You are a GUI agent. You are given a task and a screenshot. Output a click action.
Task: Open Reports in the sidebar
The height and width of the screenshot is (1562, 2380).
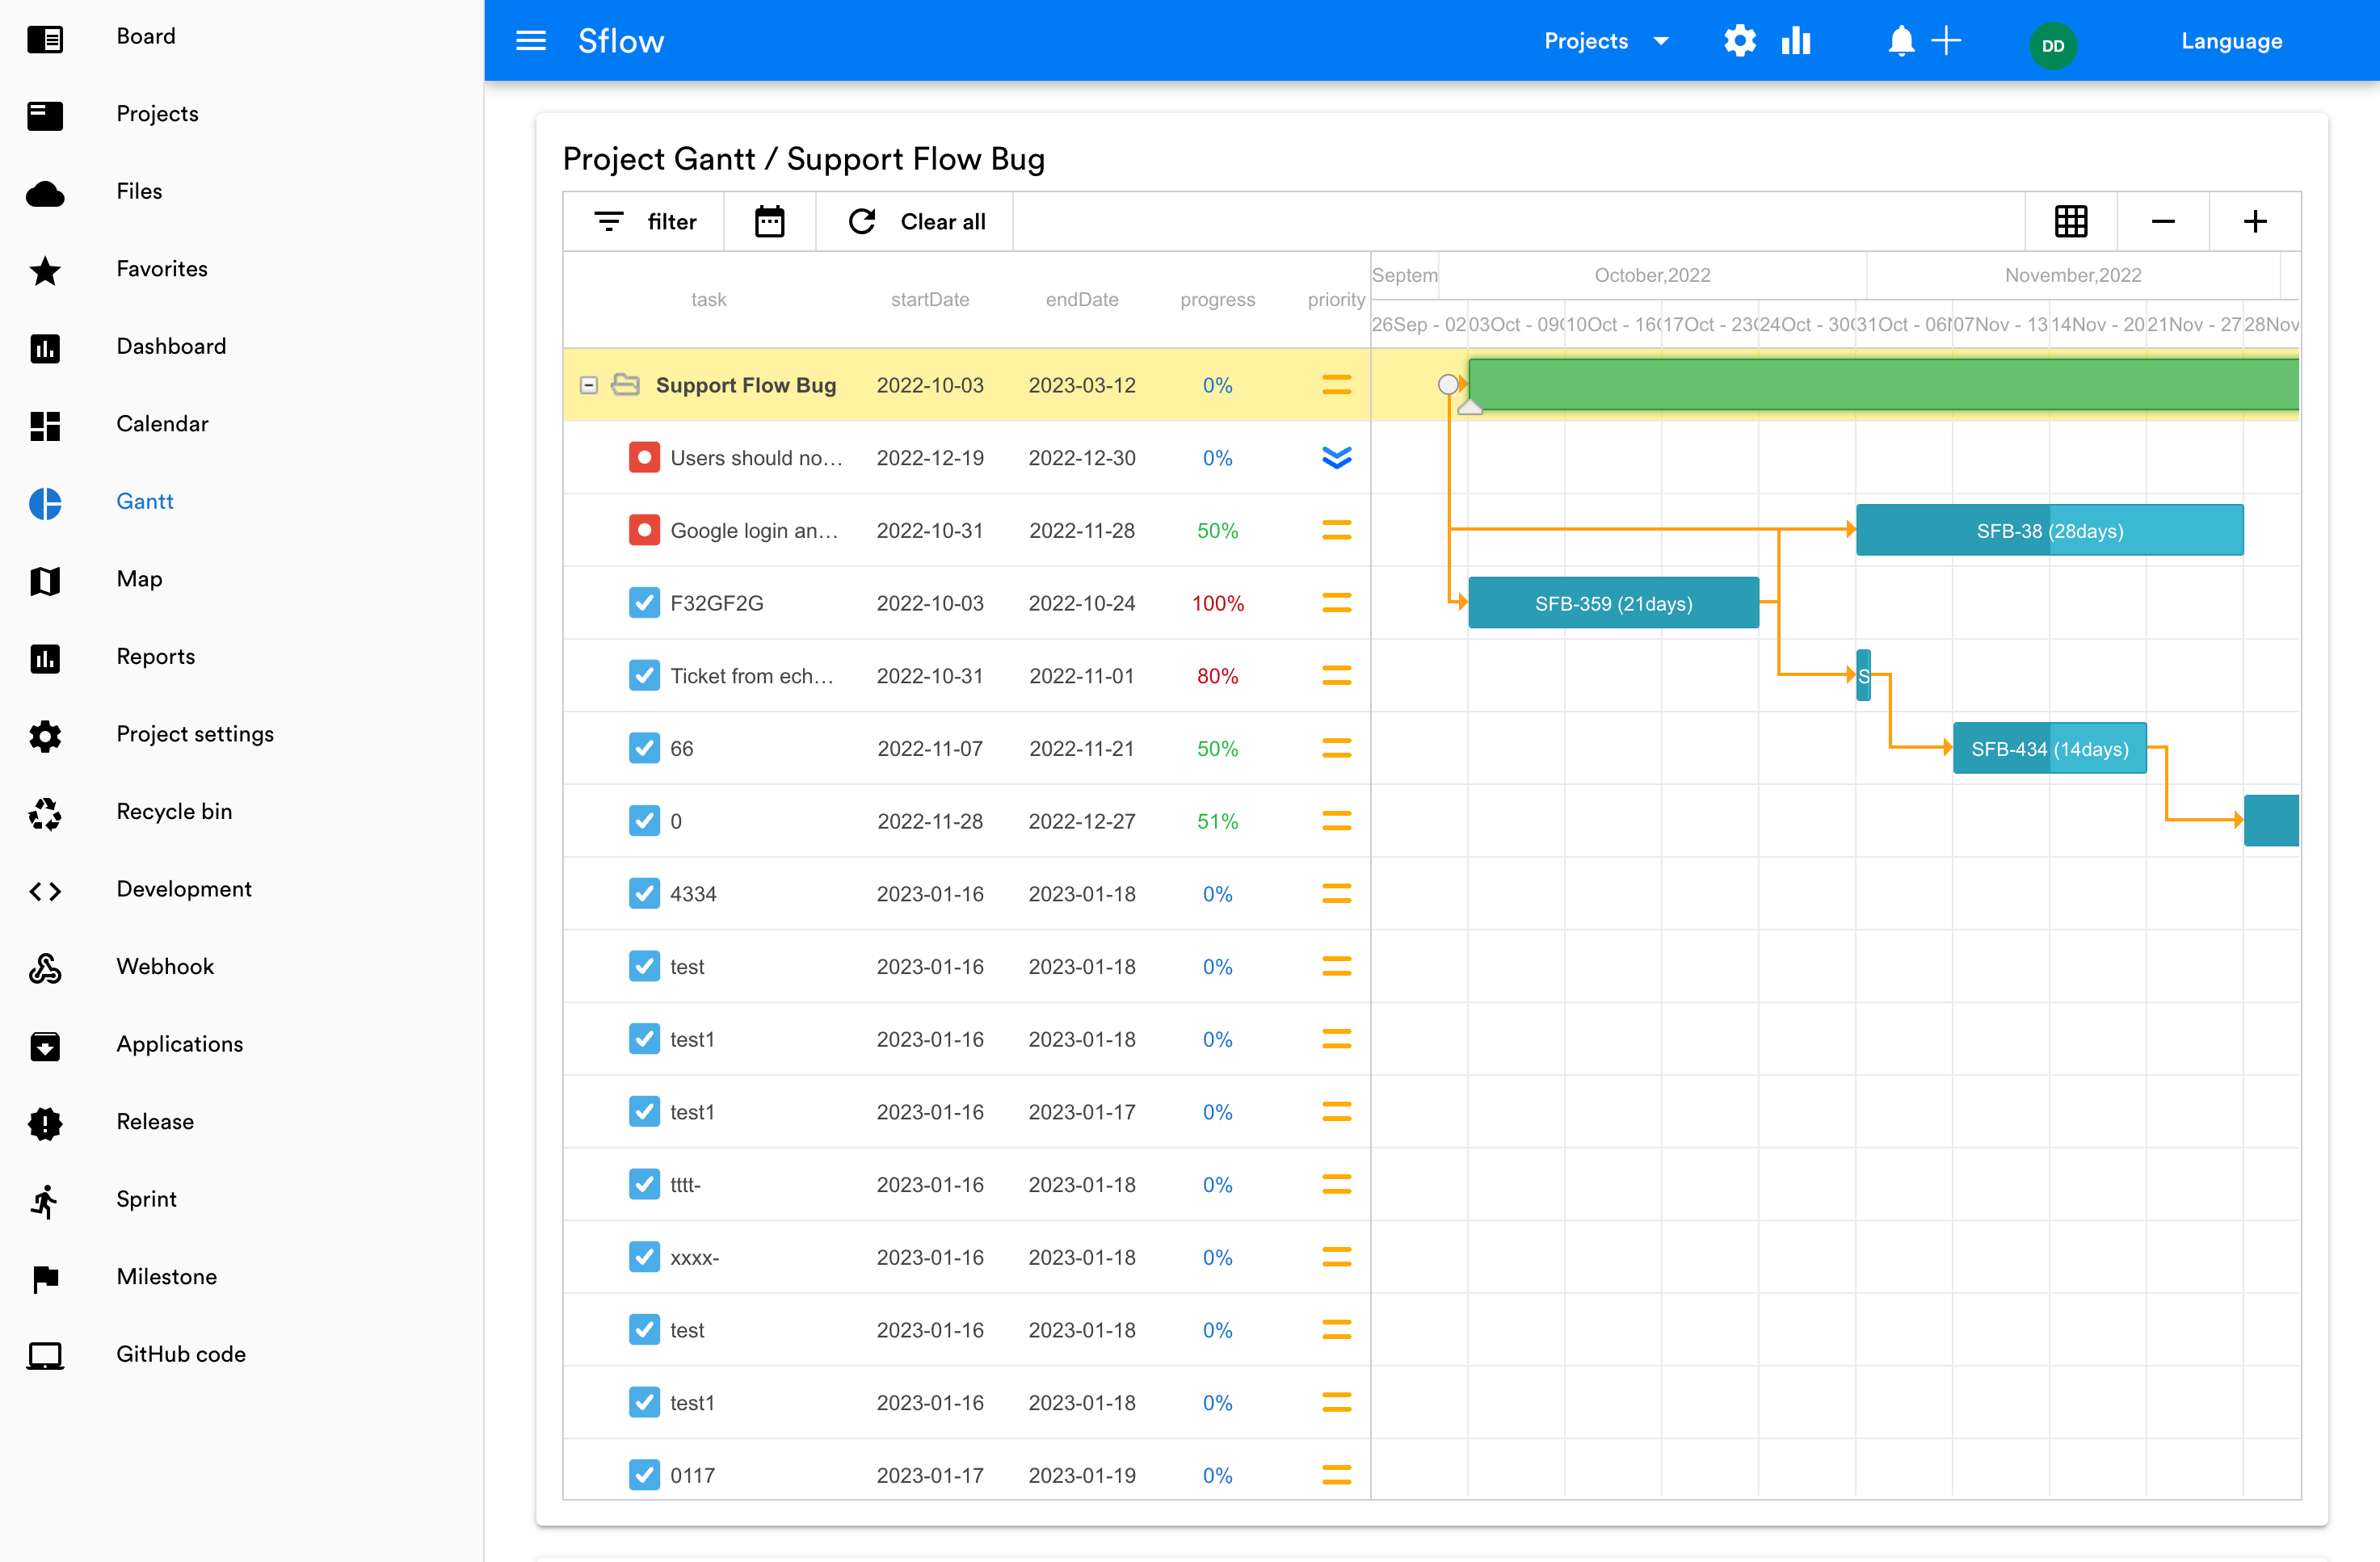(x=155, y=657)
